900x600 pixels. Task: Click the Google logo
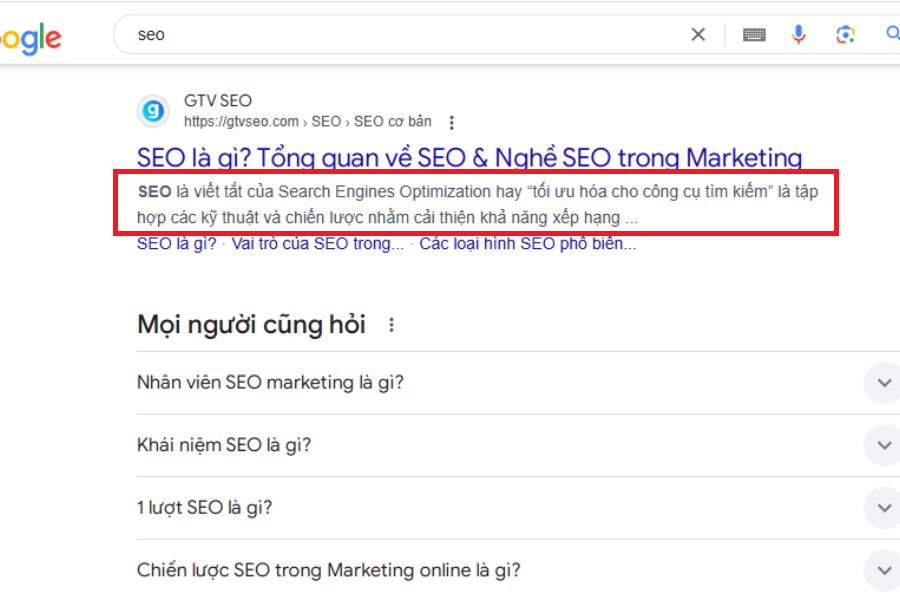(x=30, y=36)
